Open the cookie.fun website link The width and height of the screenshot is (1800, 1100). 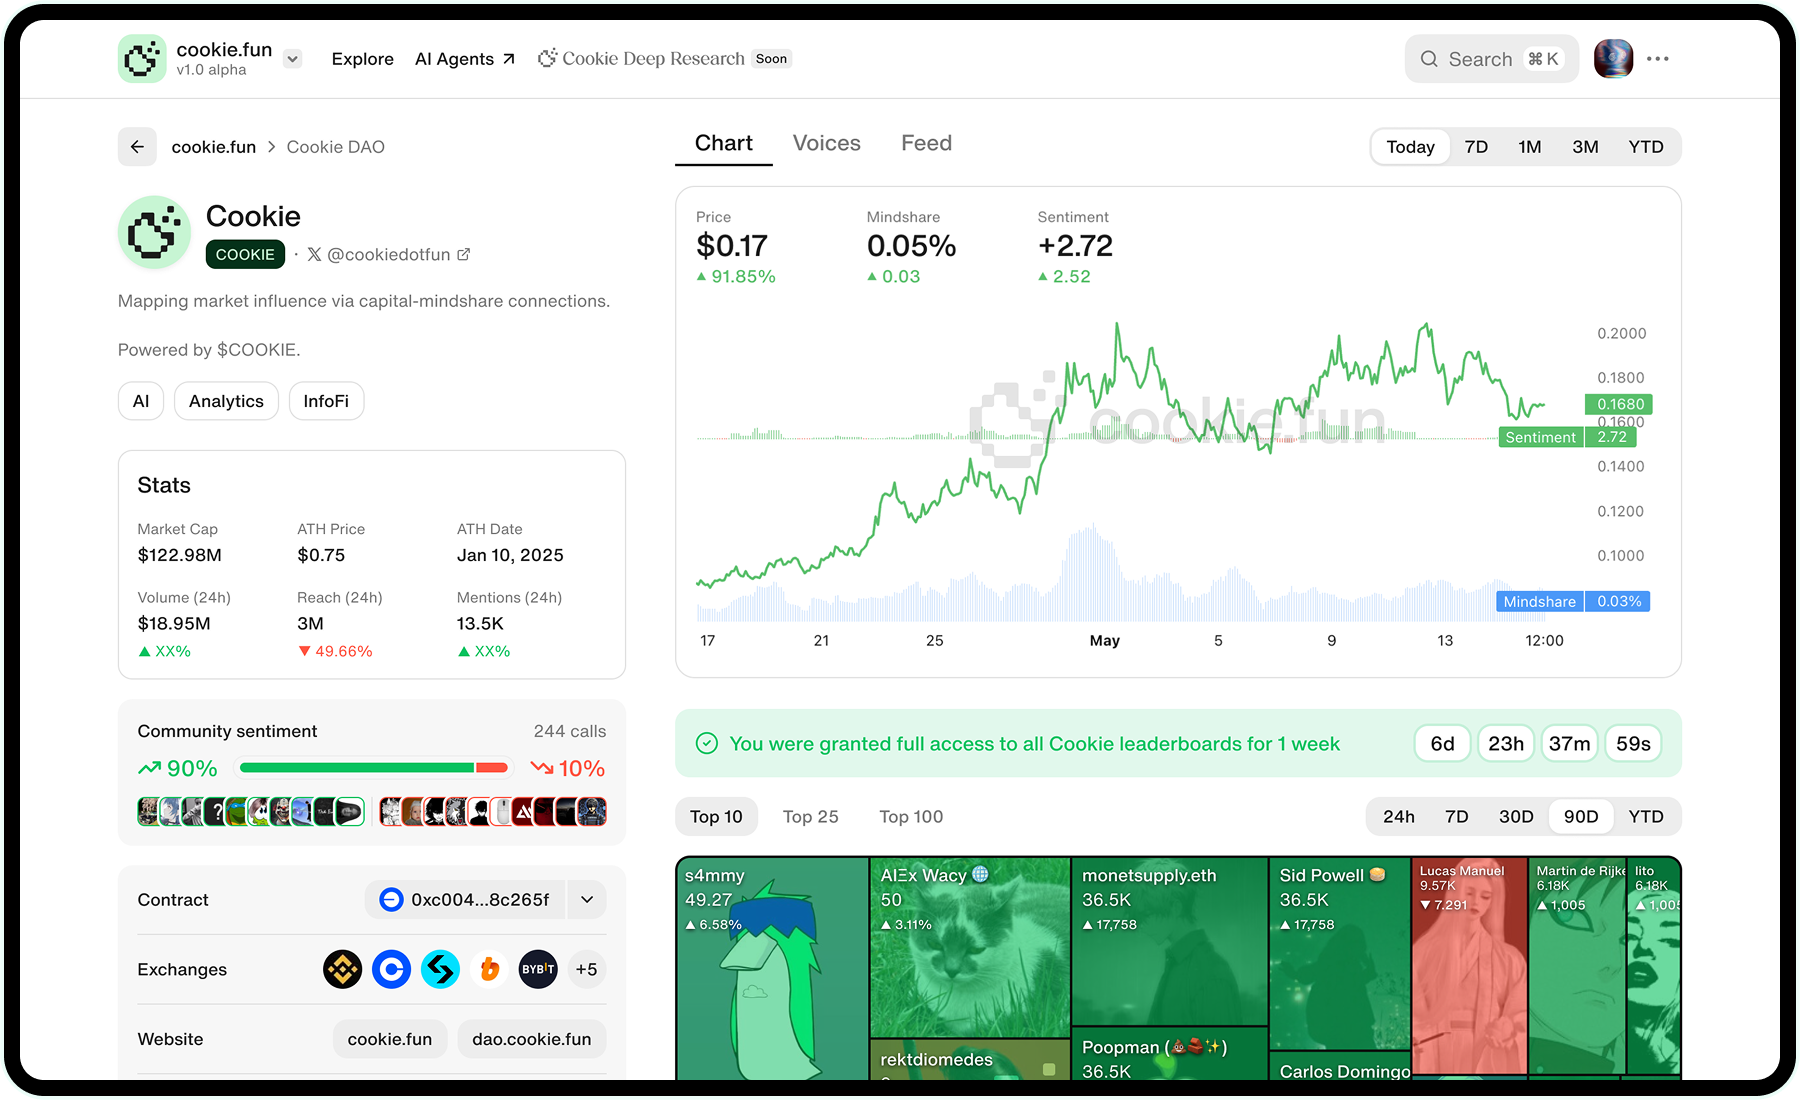pos(390,1039)
